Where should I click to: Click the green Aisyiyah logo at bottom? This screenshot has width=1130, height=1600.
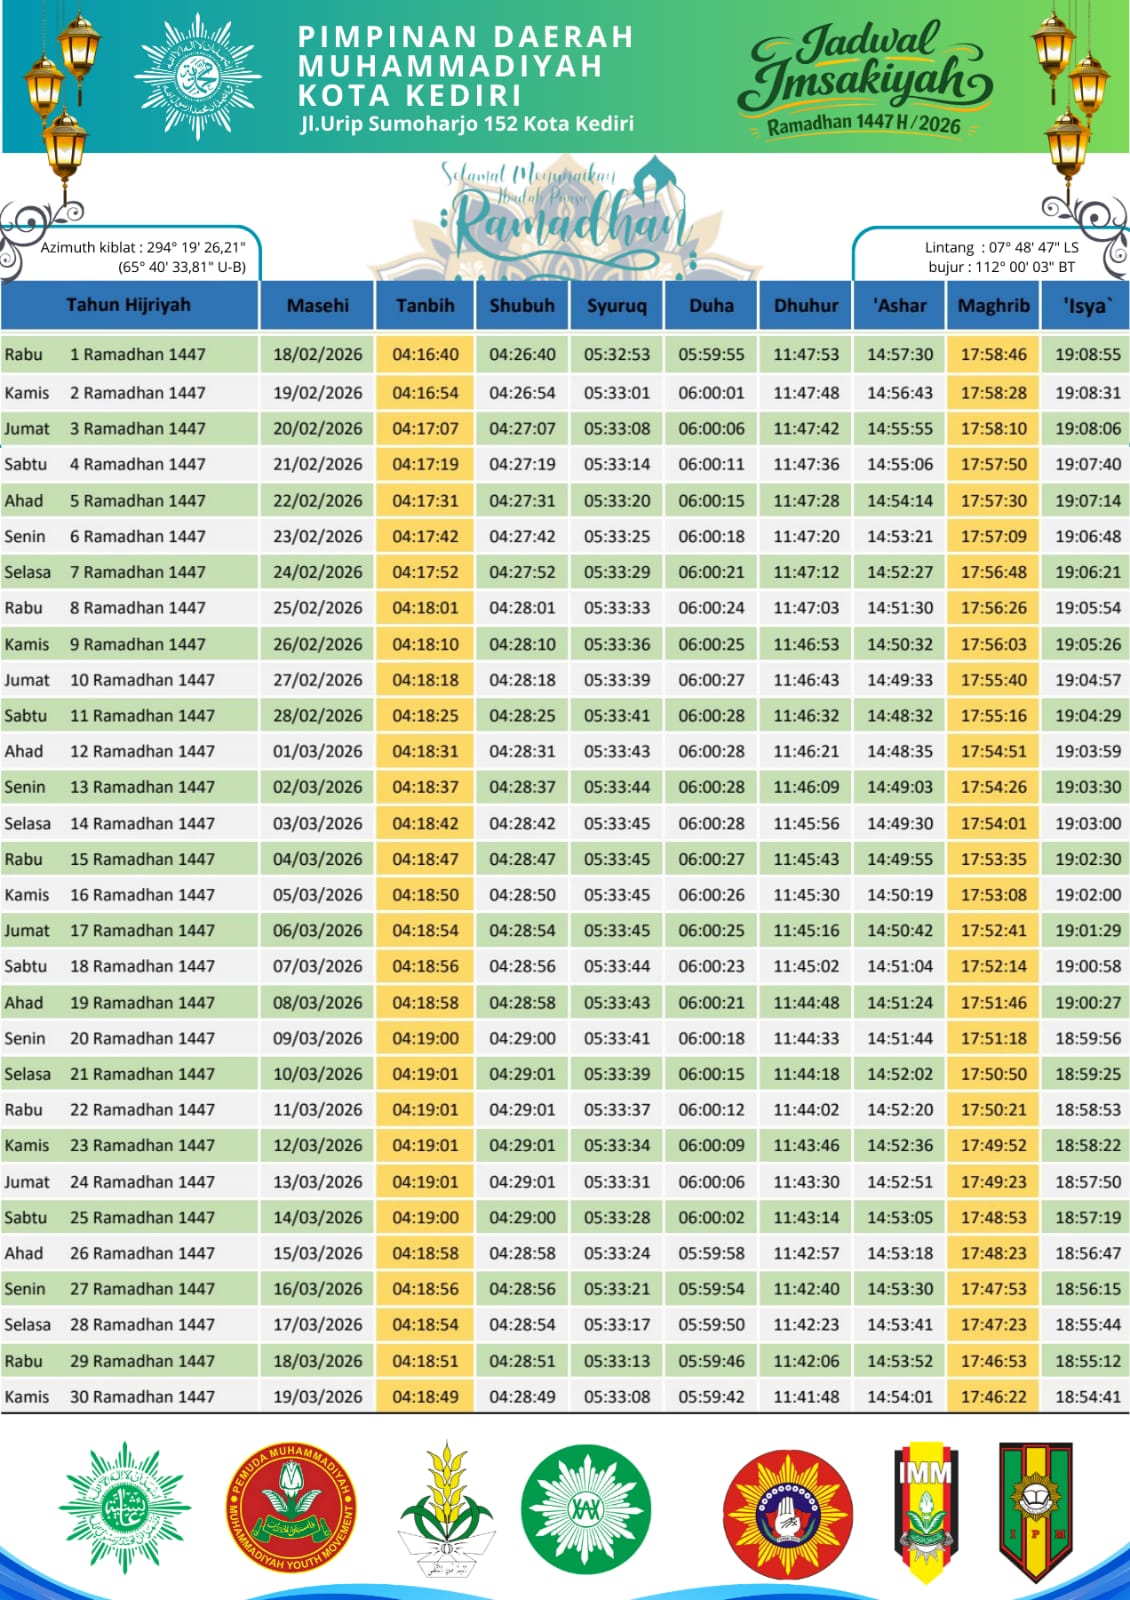124,1507
